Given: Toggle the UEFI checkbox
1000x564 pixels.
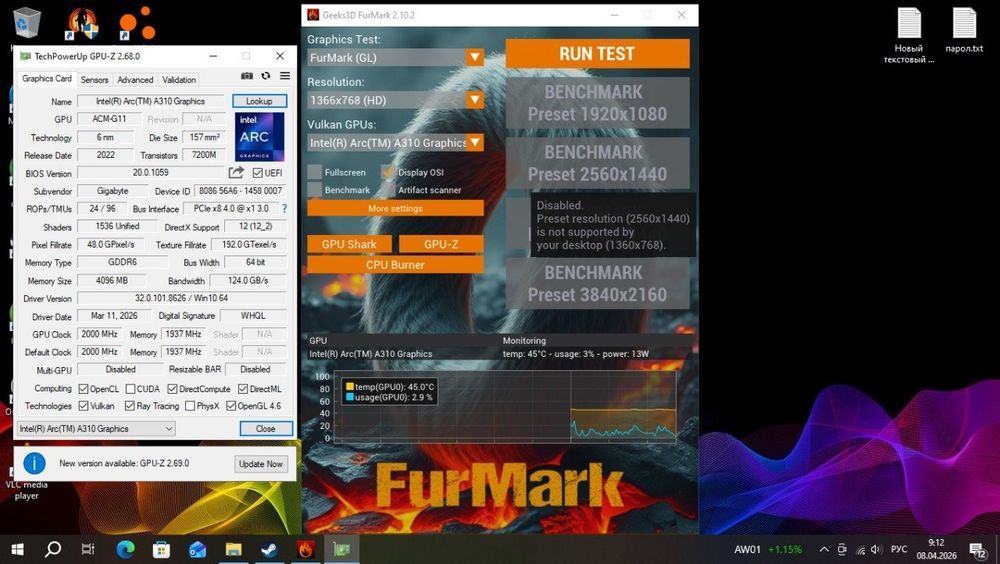Looking at the screenshot, I should (x=258, y=173).
